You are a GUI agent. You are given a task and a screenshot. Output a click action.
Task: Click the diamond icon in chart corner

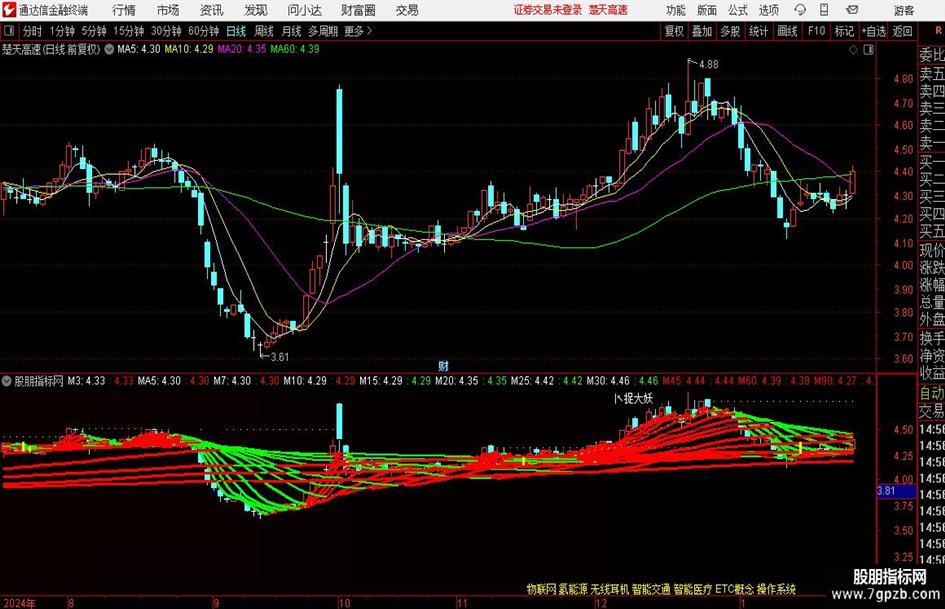853,50
